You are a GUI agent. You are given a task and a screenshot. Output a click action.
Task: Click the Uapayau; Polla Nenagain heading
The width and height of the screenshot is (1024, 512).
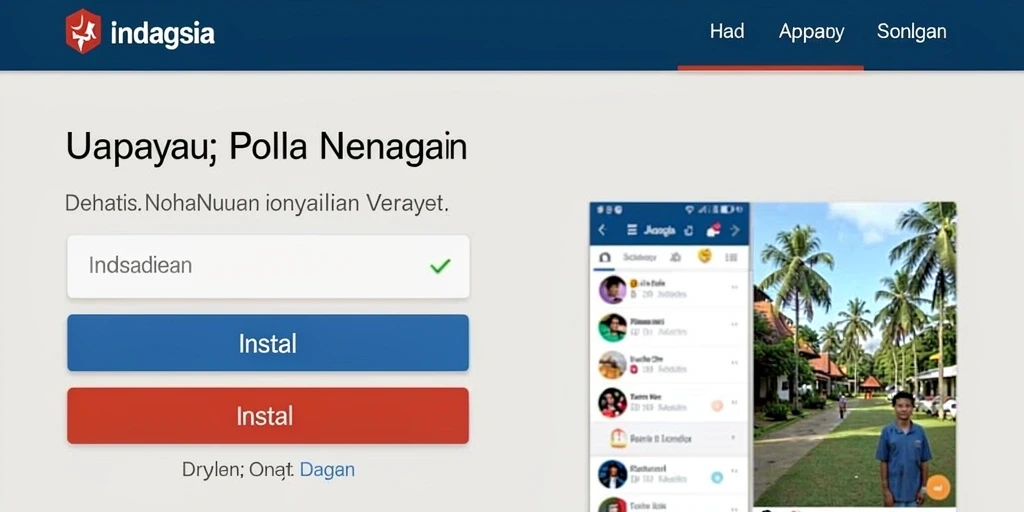(266, 147)
